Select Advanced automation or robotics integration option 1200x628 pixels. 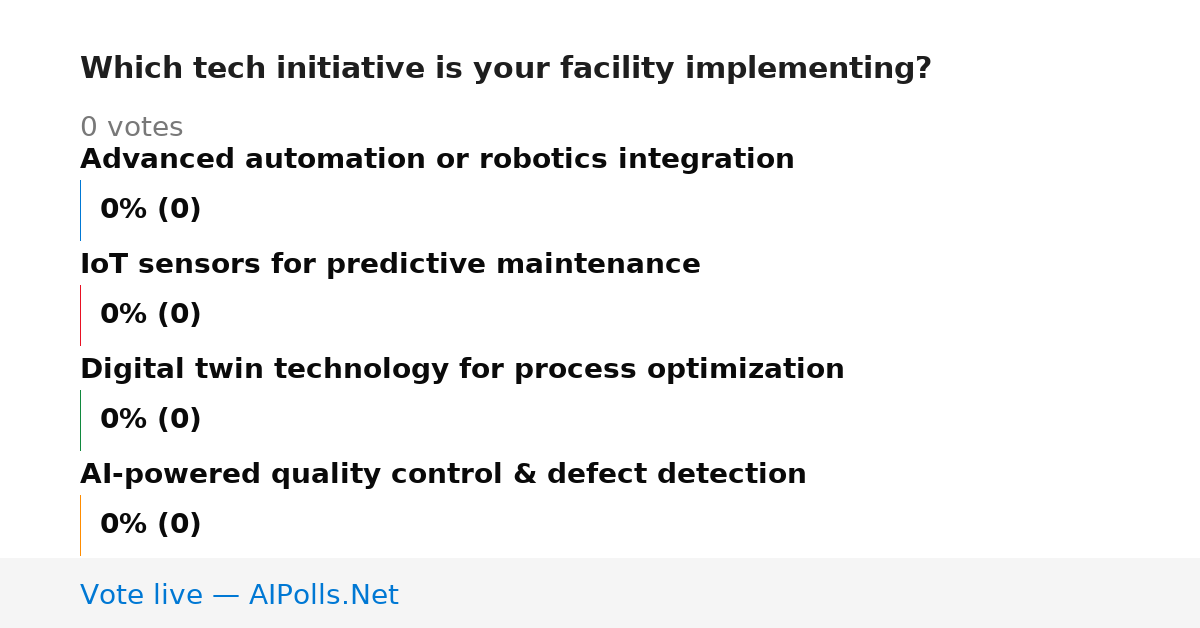pos(437,160)
